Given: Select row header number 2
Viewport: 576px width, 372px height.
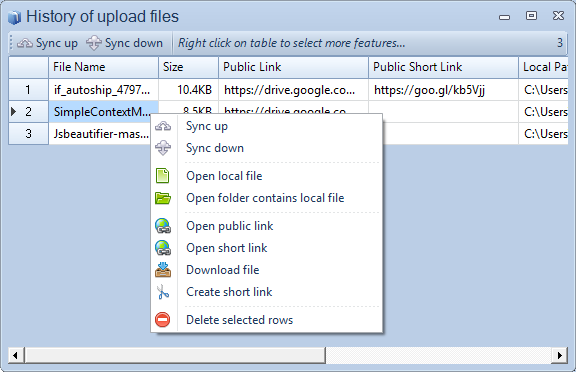Looking at the screenshot, I should [x=28, y=112].
